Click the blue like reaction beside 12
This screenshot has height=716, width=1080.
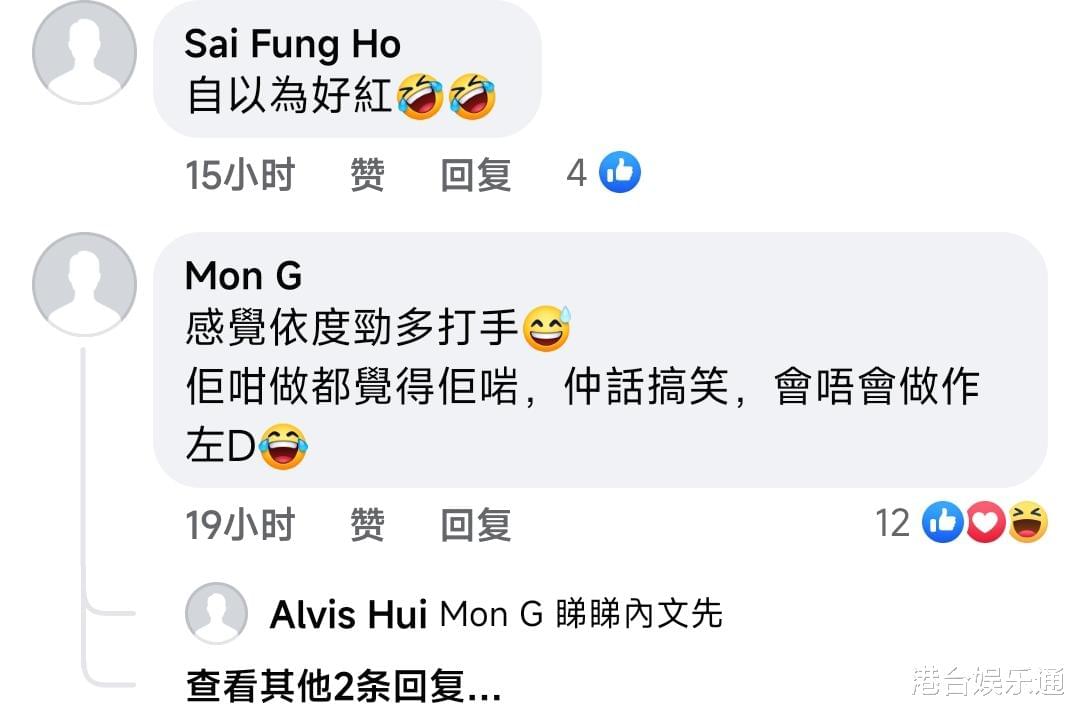pyautogui.click(x=942, y=522)
